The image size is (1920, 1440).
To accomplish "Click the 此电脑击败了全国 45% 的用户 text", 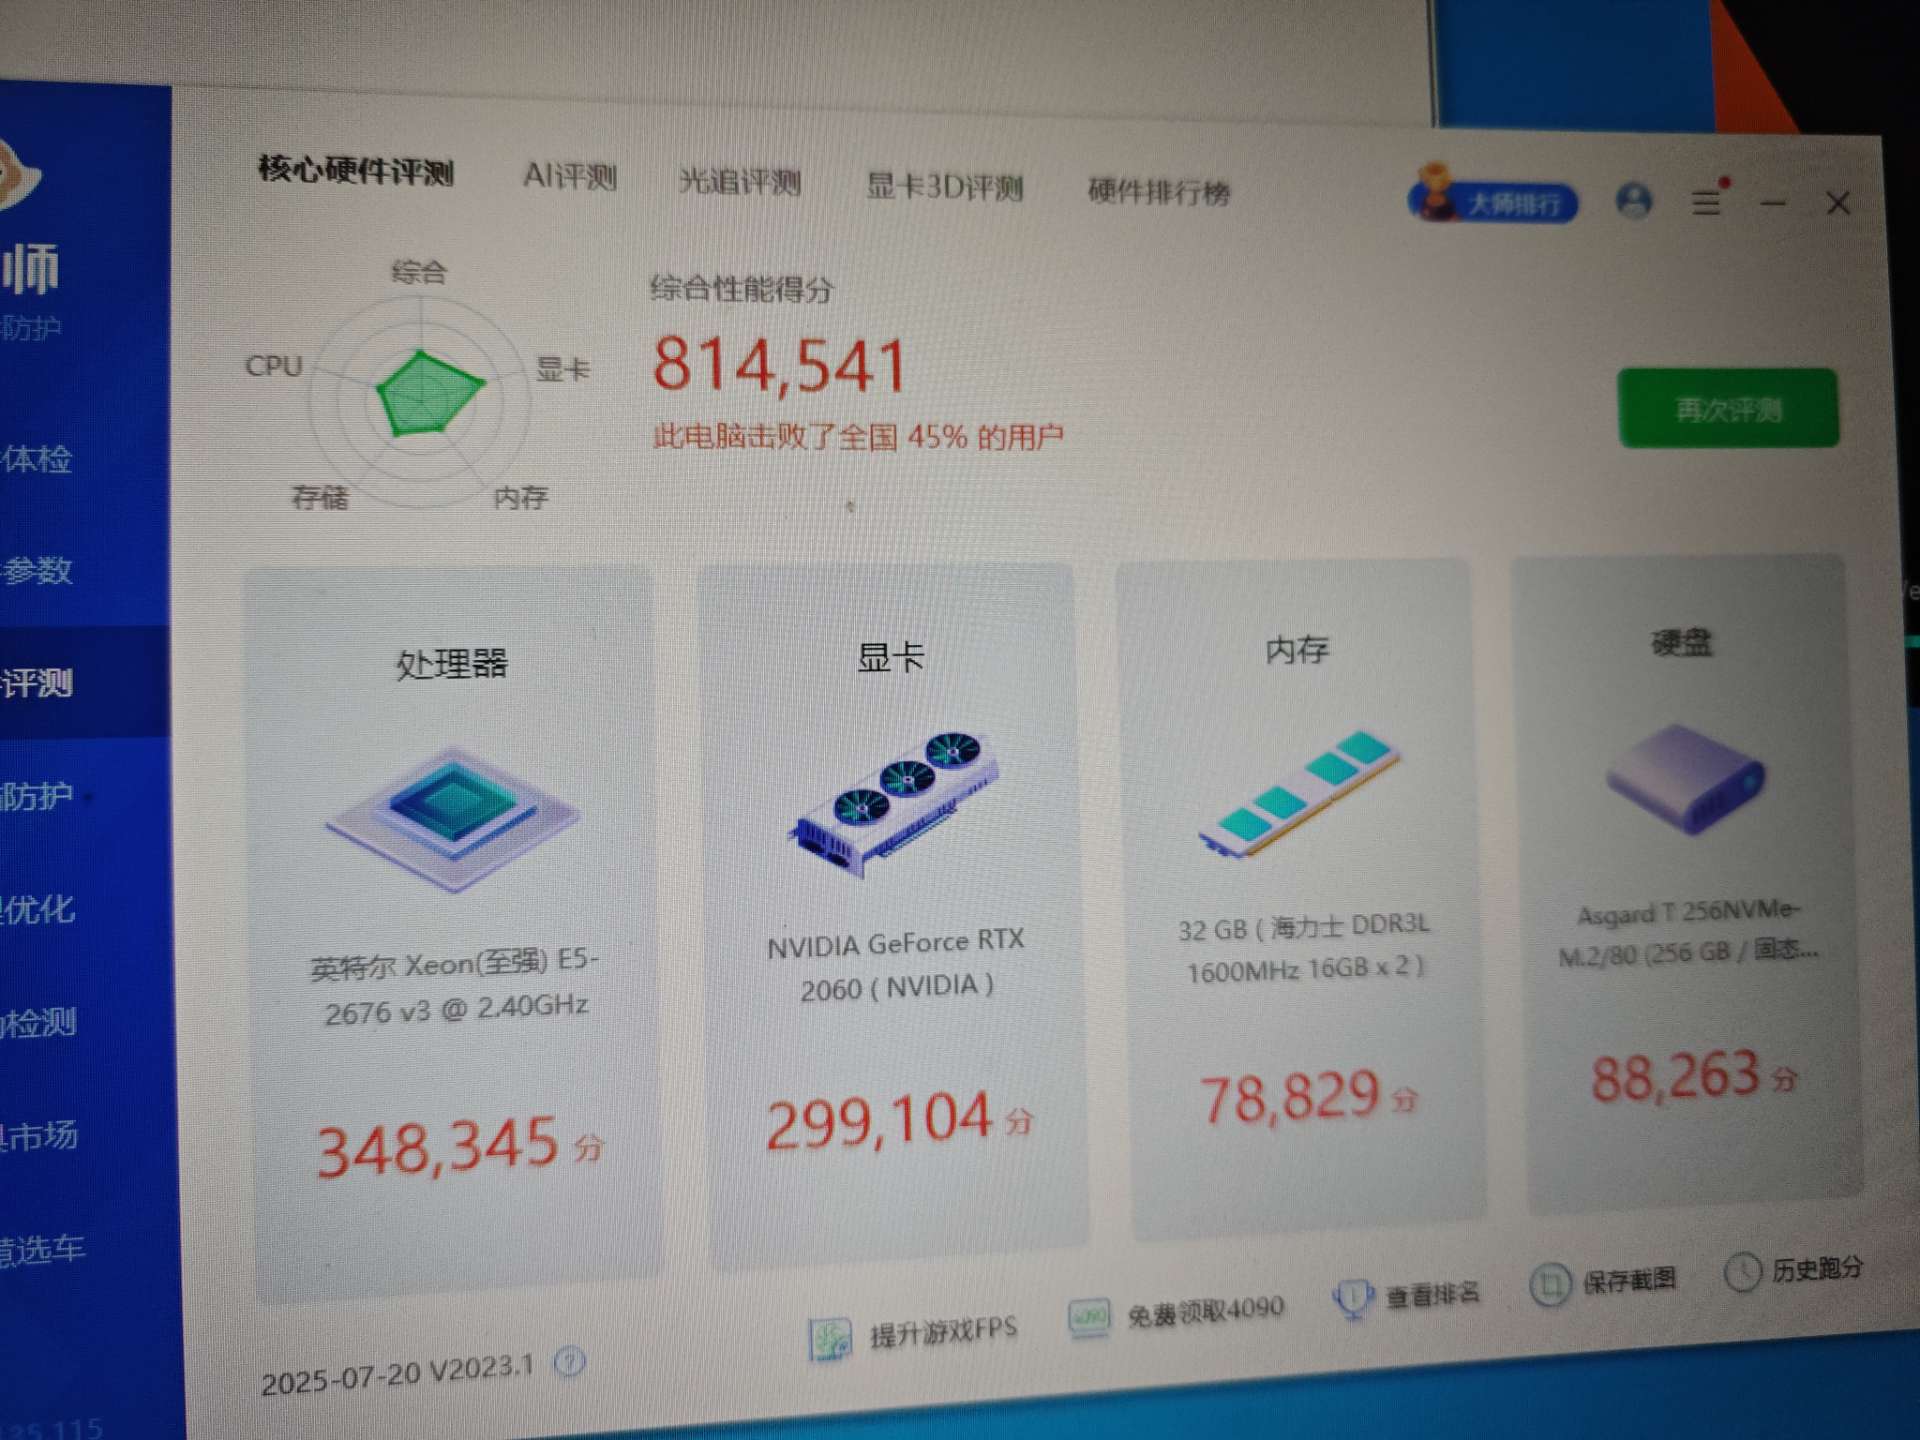I will [x=858, y=437].
